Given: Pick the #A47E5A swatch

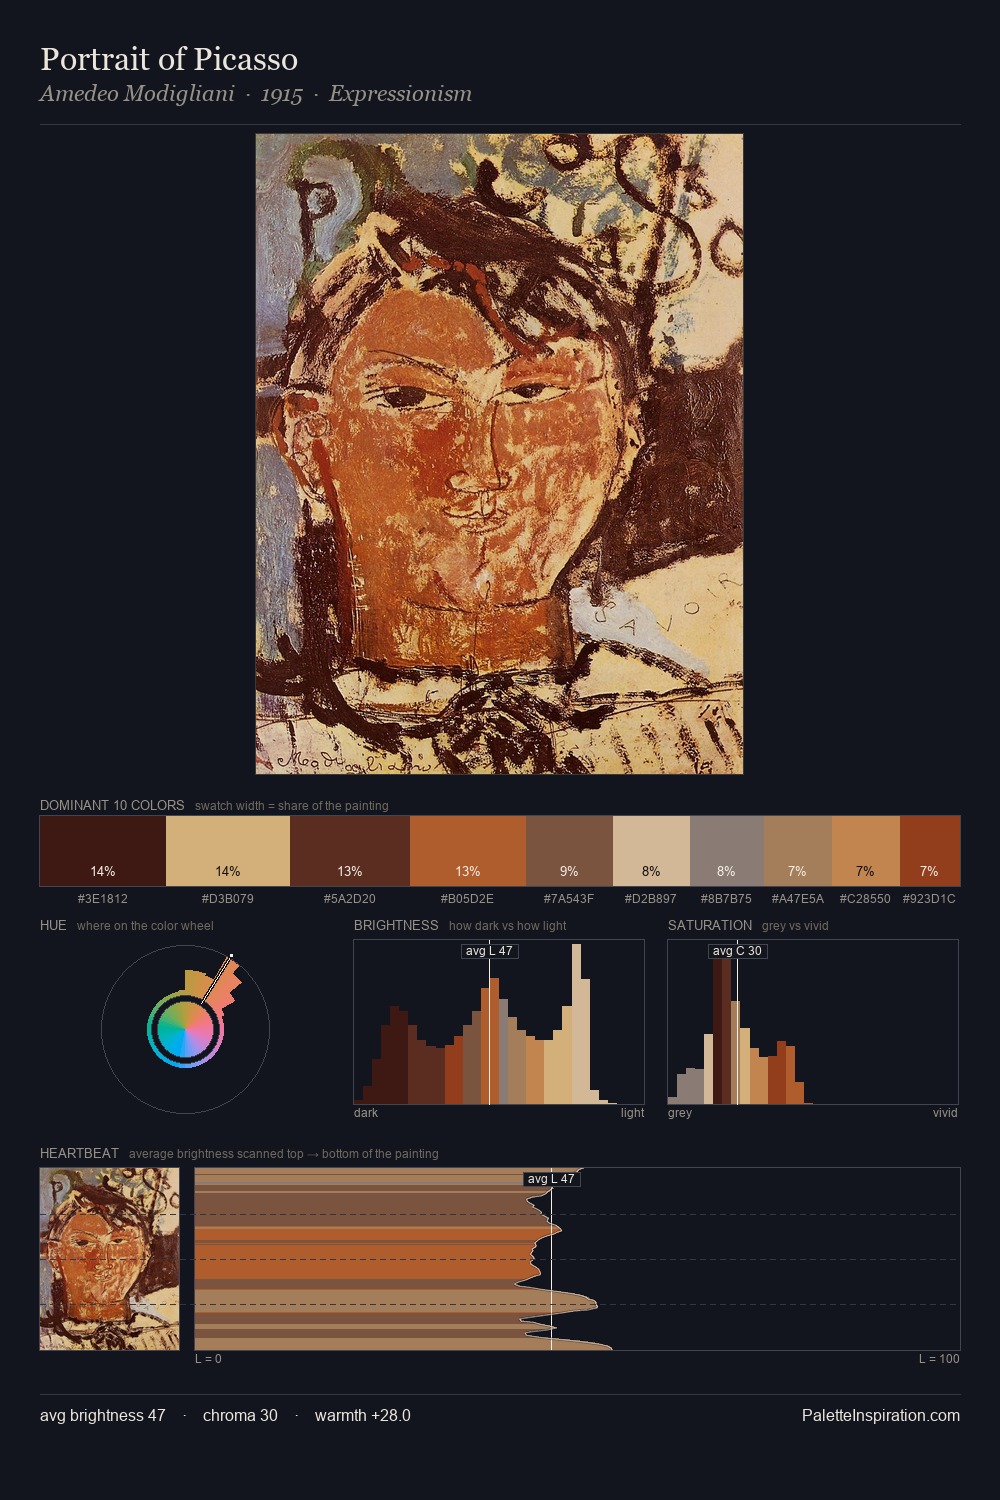Looking at the screenshot, I should point(798,851).
